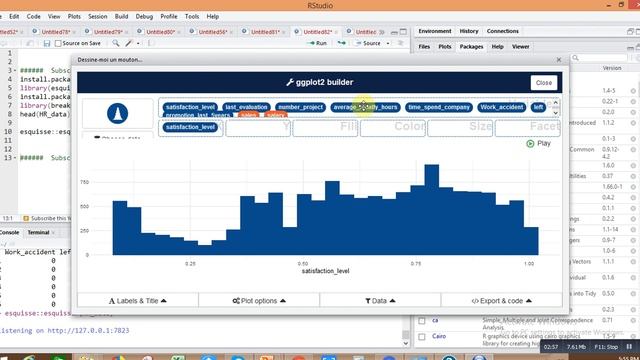Check the ca package checkbox
Image resolution: width=640 pixels, height=360 pixels.
(422, 321)
